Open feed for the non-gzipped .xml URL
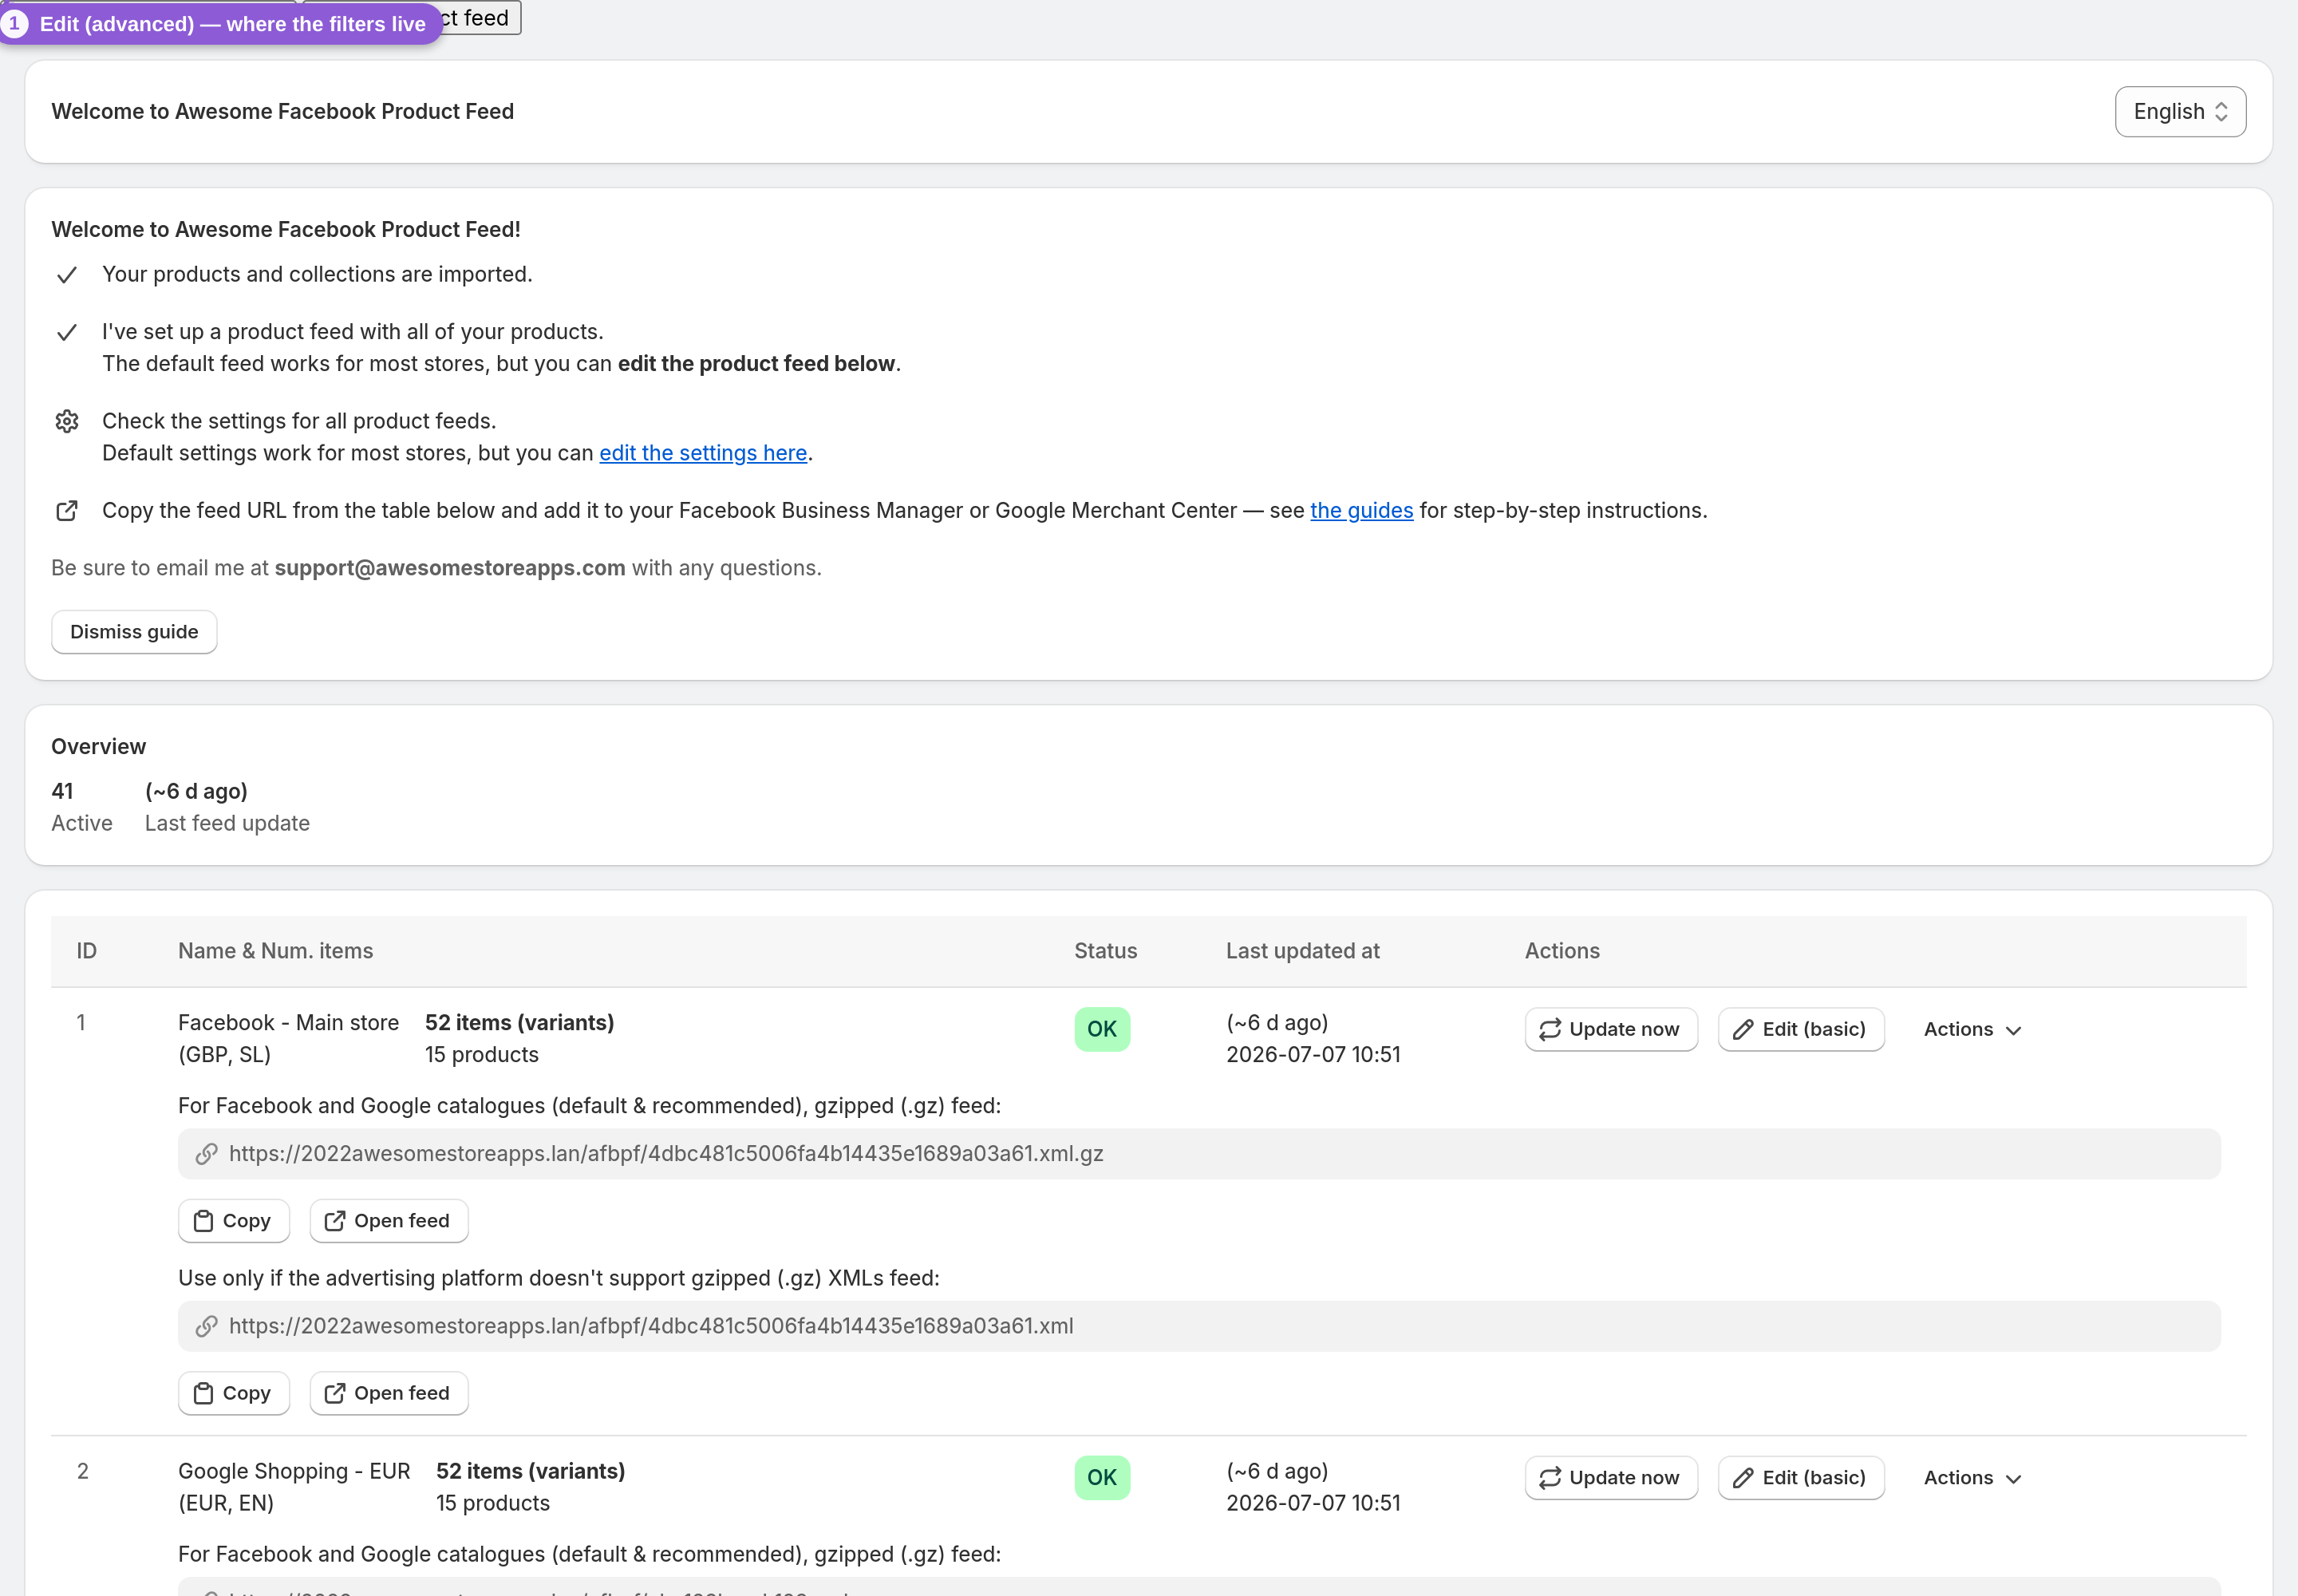Screen dimensions: 2298x1596 tap(389, 1393)
